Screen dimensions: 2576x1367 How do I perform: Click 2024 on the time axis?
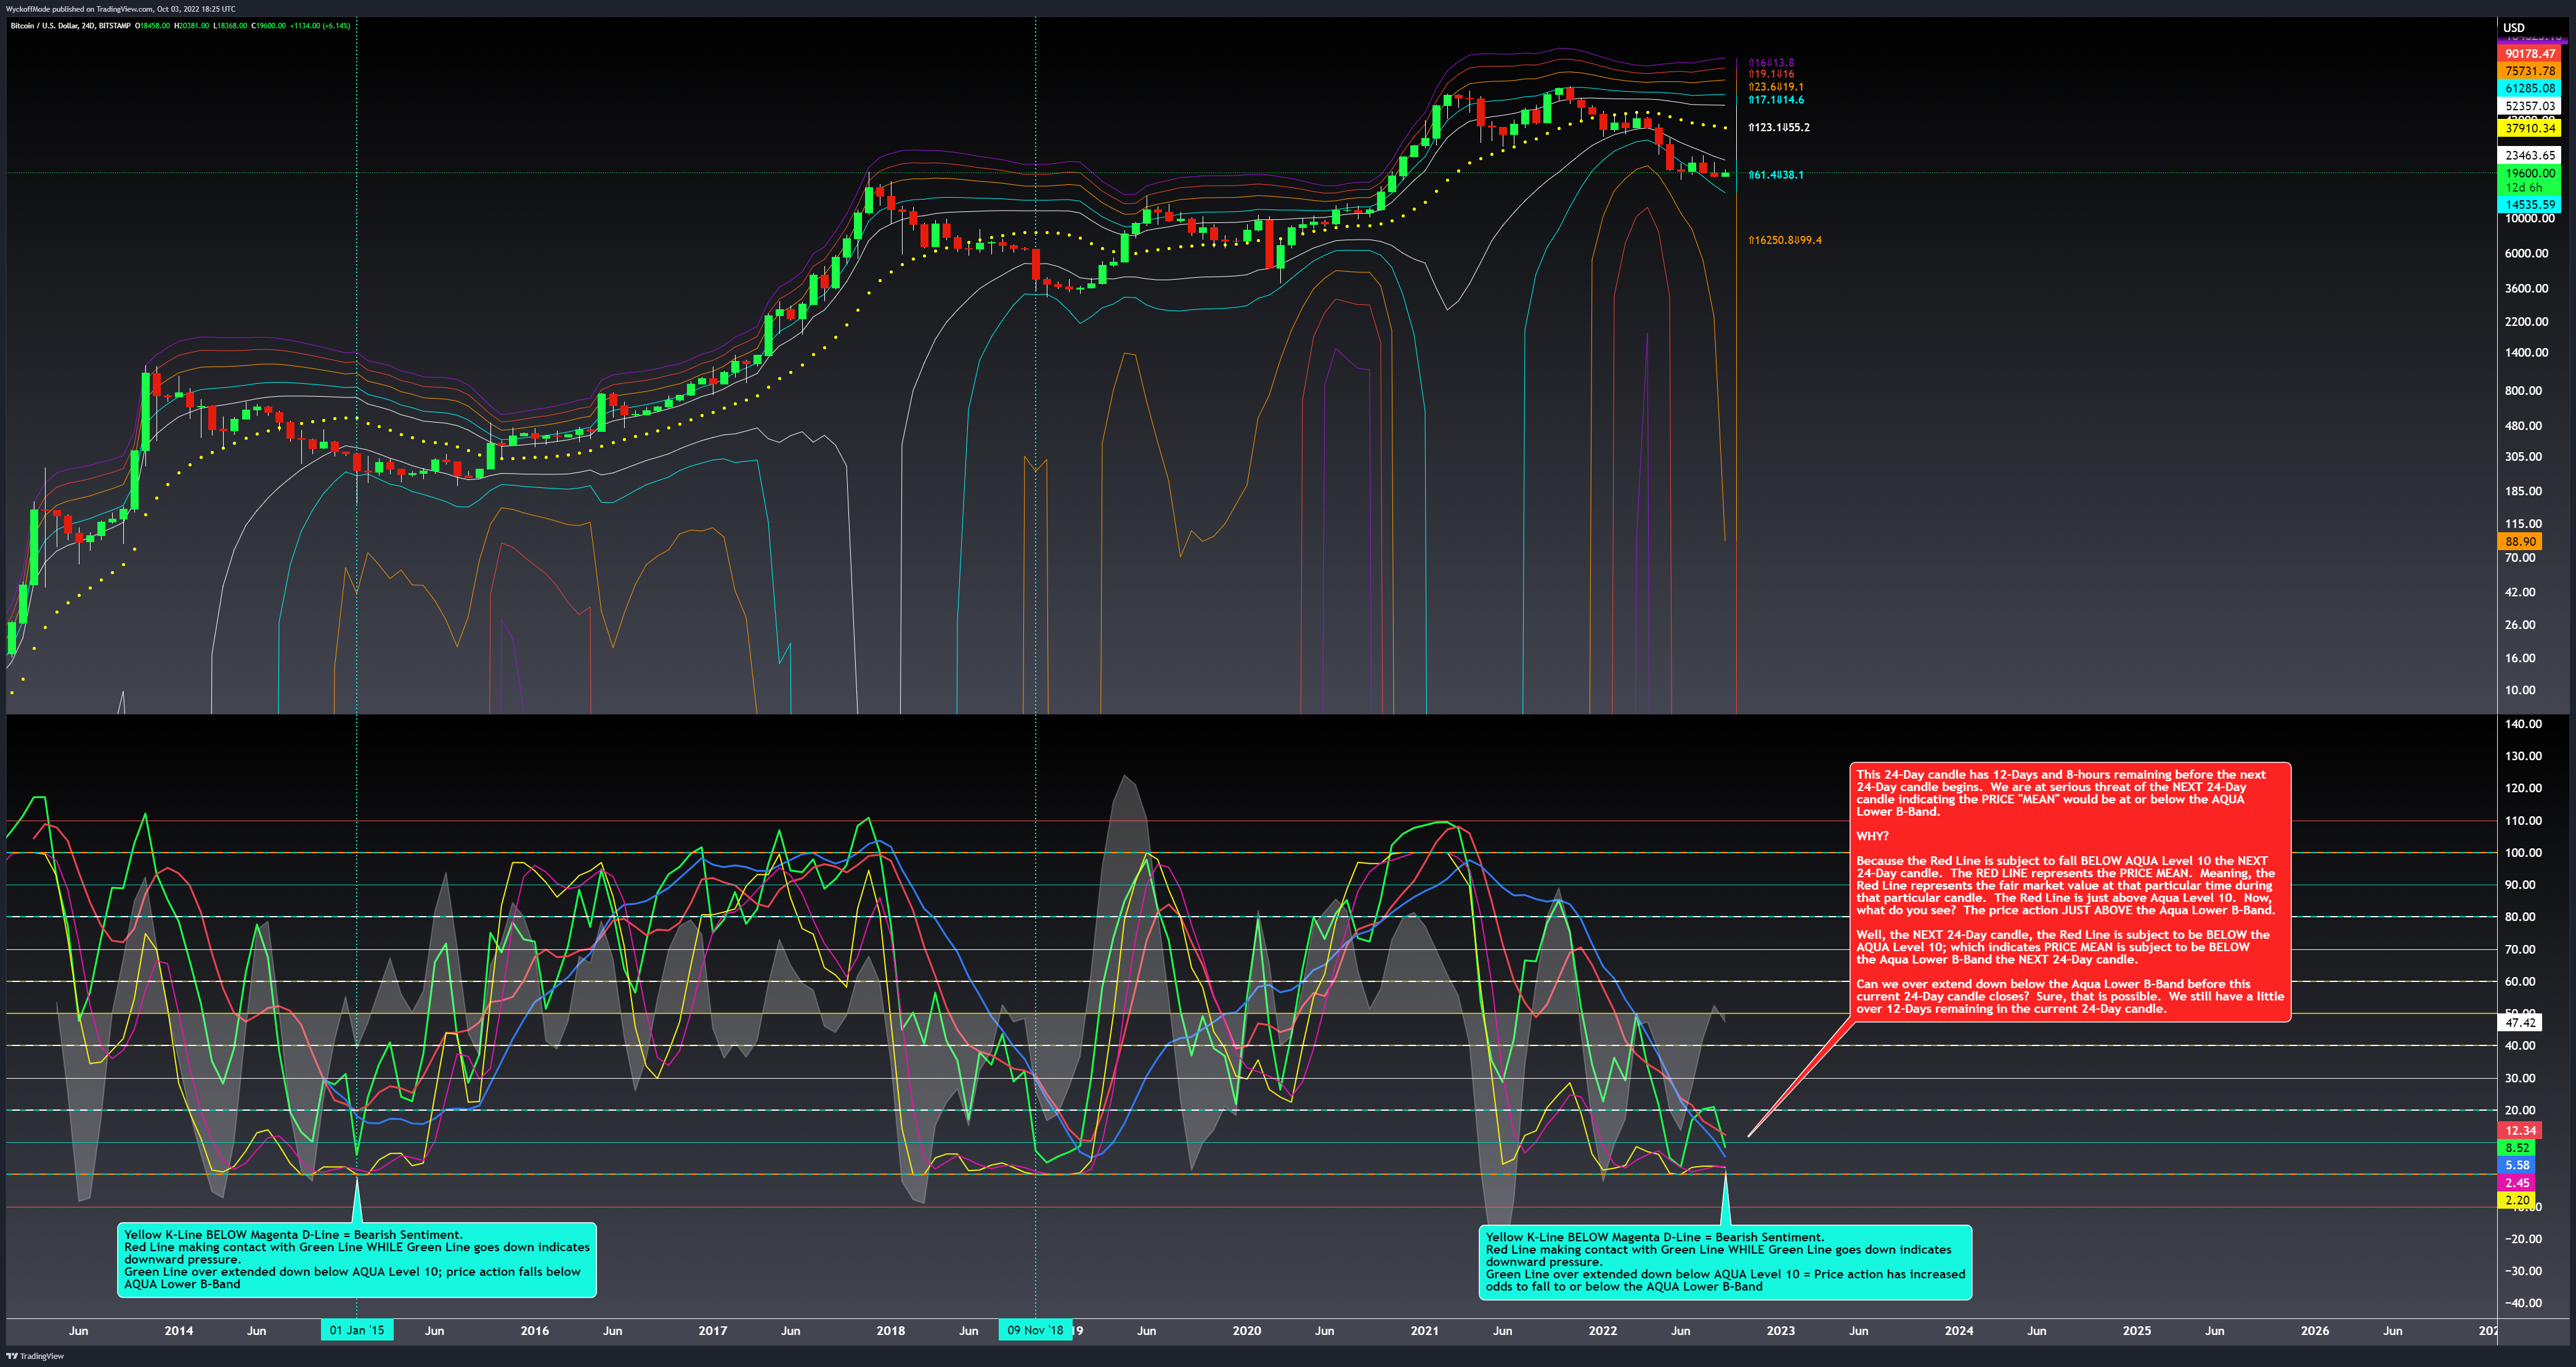[x=1959, y=1330]
